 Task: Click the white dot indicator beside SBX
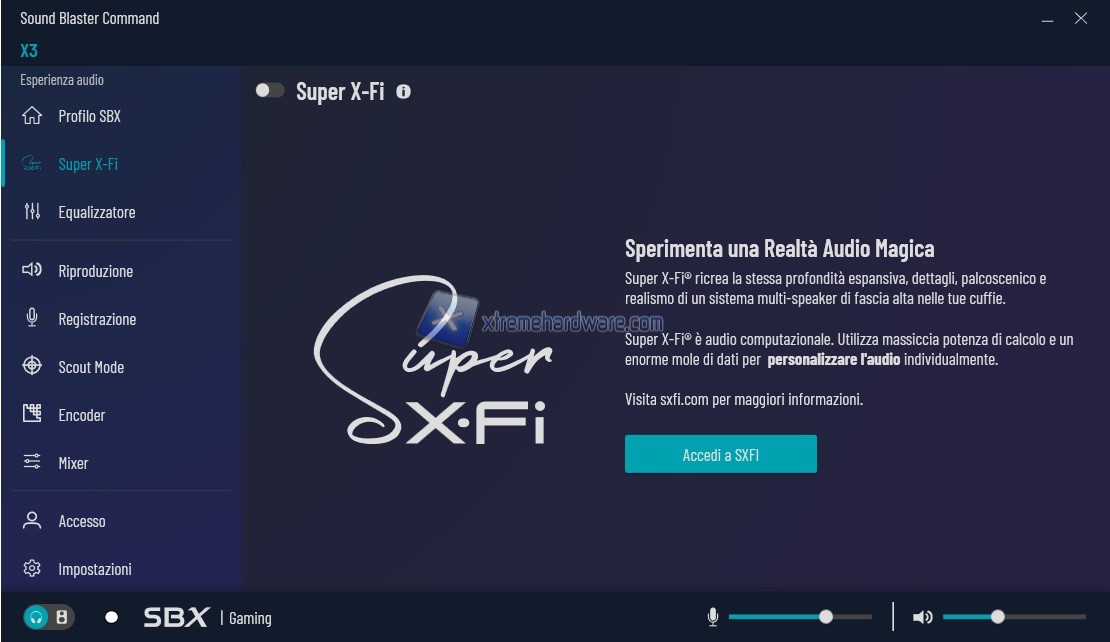tap(111, 617)
